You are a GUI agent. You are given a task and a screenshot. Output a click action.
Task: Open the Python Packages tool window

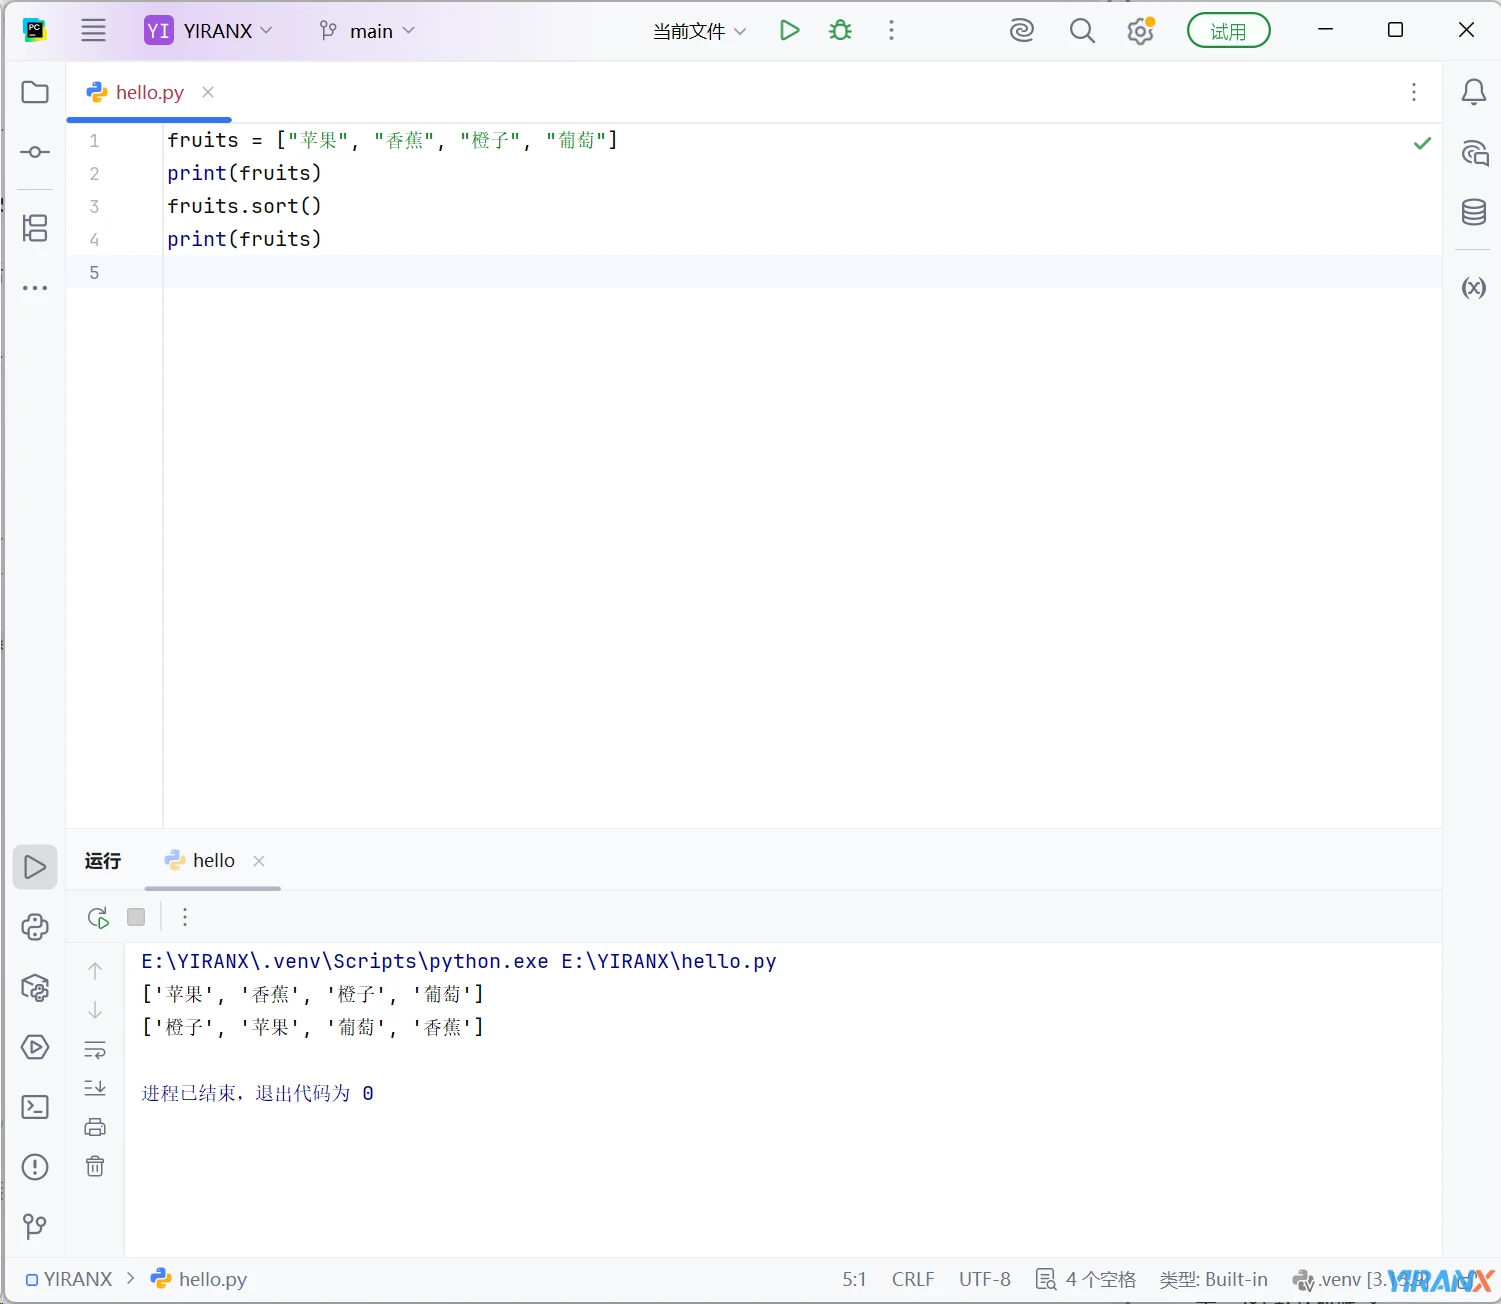pyautogui.click(x=35, y=988)
